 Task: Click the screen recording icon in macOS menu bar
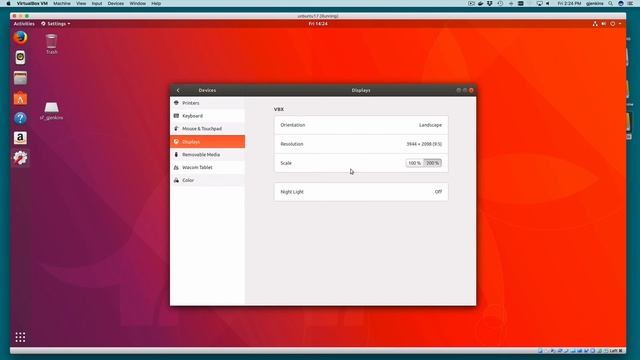pyautogui.click(x=471, y=3)
